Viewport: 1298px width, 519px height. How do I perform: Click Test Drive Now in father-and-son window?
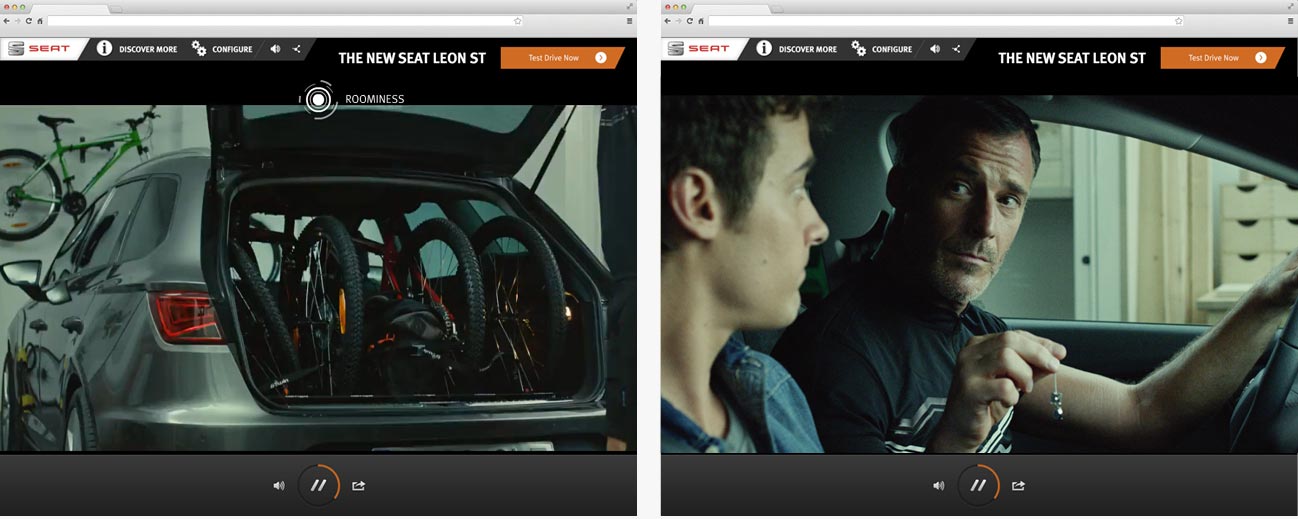click(1222, 58)
